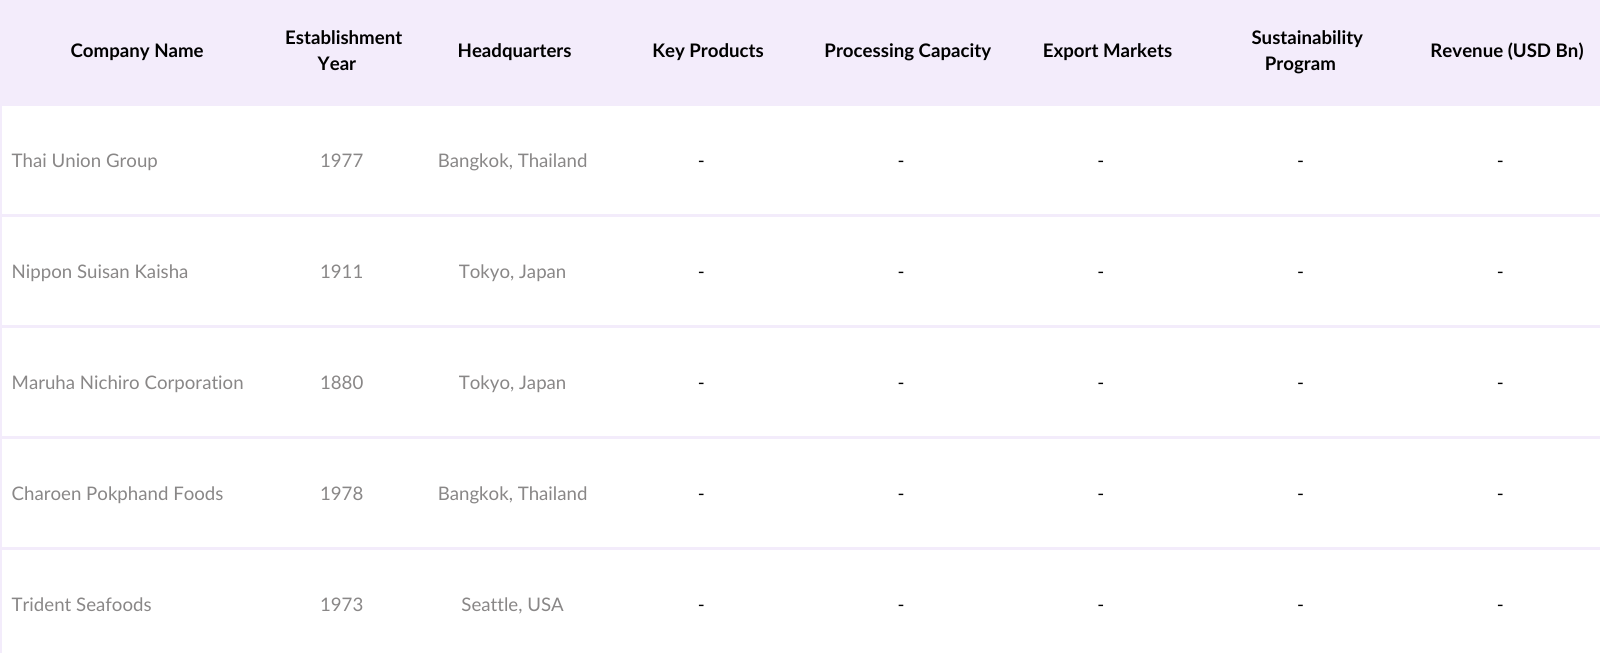Select the 1978 establishment year cell

point(341,494)
